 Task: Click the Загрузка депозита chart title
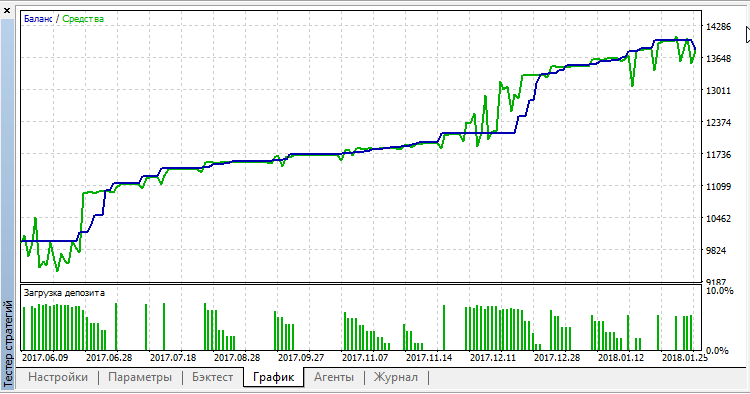coord(64,293)
